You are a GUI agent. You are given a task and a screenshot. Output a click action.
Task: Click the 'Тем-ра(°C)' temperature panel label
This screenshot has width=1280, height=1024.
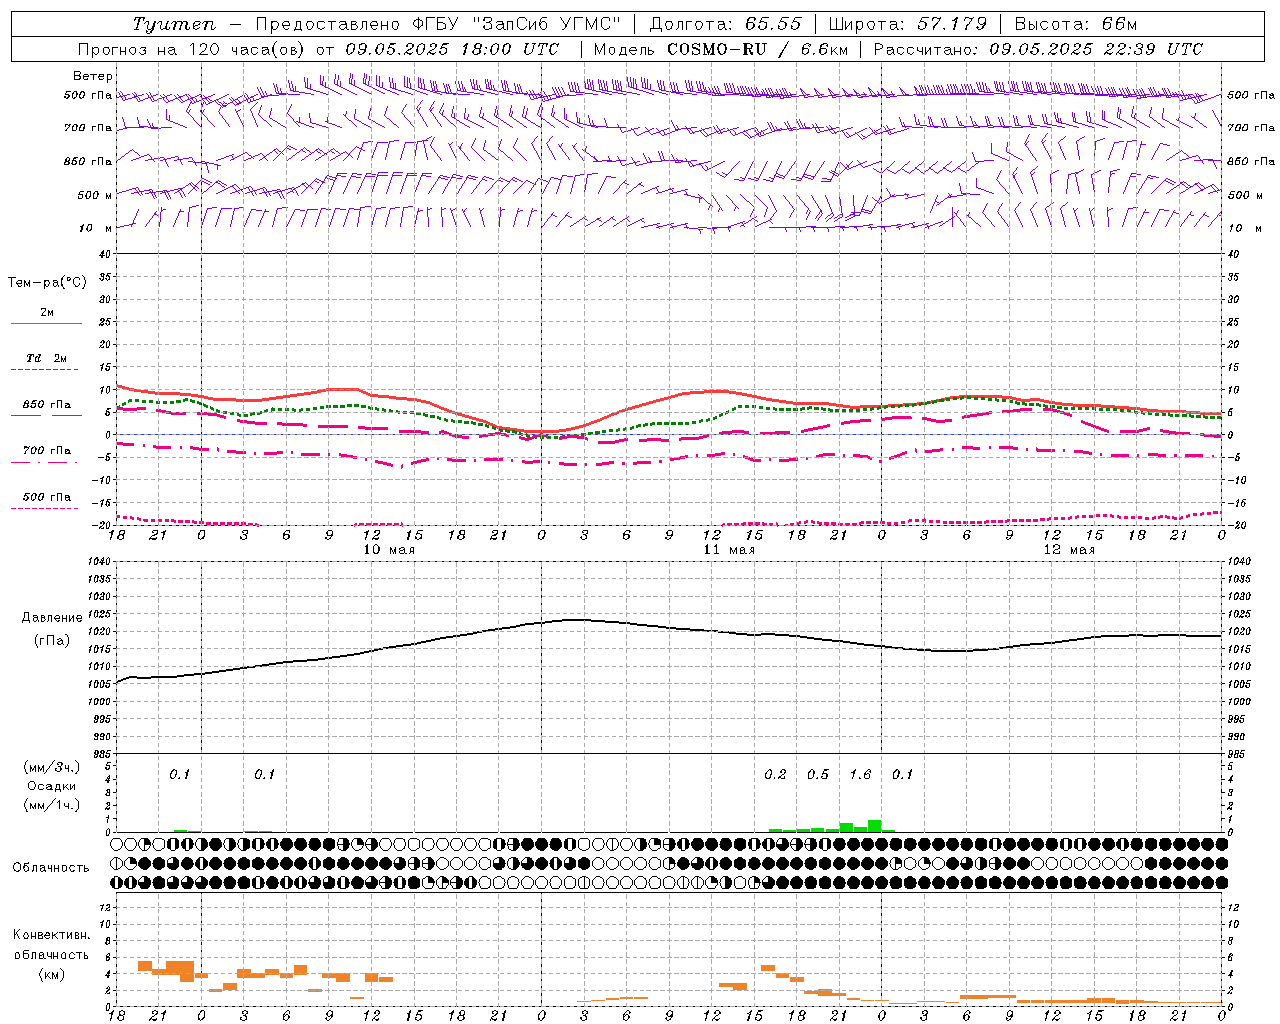coord(47,283)
